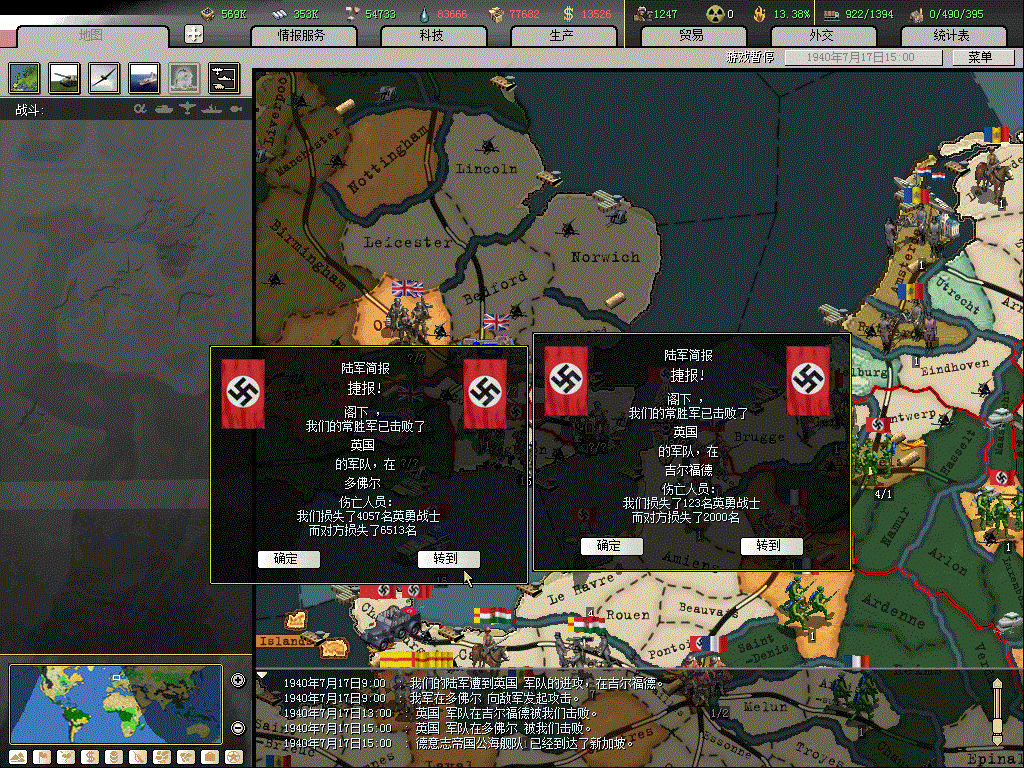Screen dimensions: 1024x768
Task: Click the dissent flame icon
Action: [760, 13]
